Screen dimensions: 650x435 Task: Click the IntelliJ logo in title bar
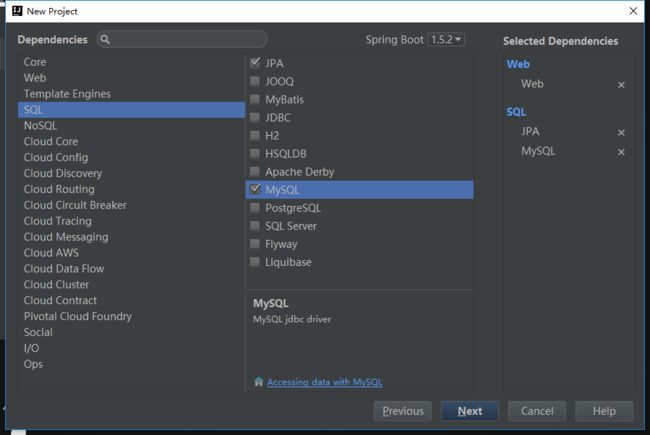(17, 11)
